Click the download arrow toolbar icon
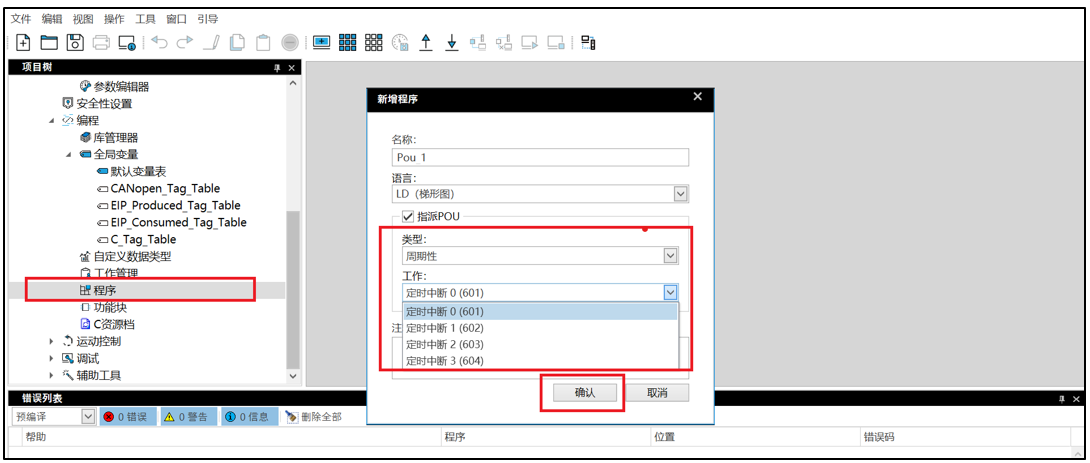Image resolution: width=1090 pixels, height=463 pixels. [451, 42]
